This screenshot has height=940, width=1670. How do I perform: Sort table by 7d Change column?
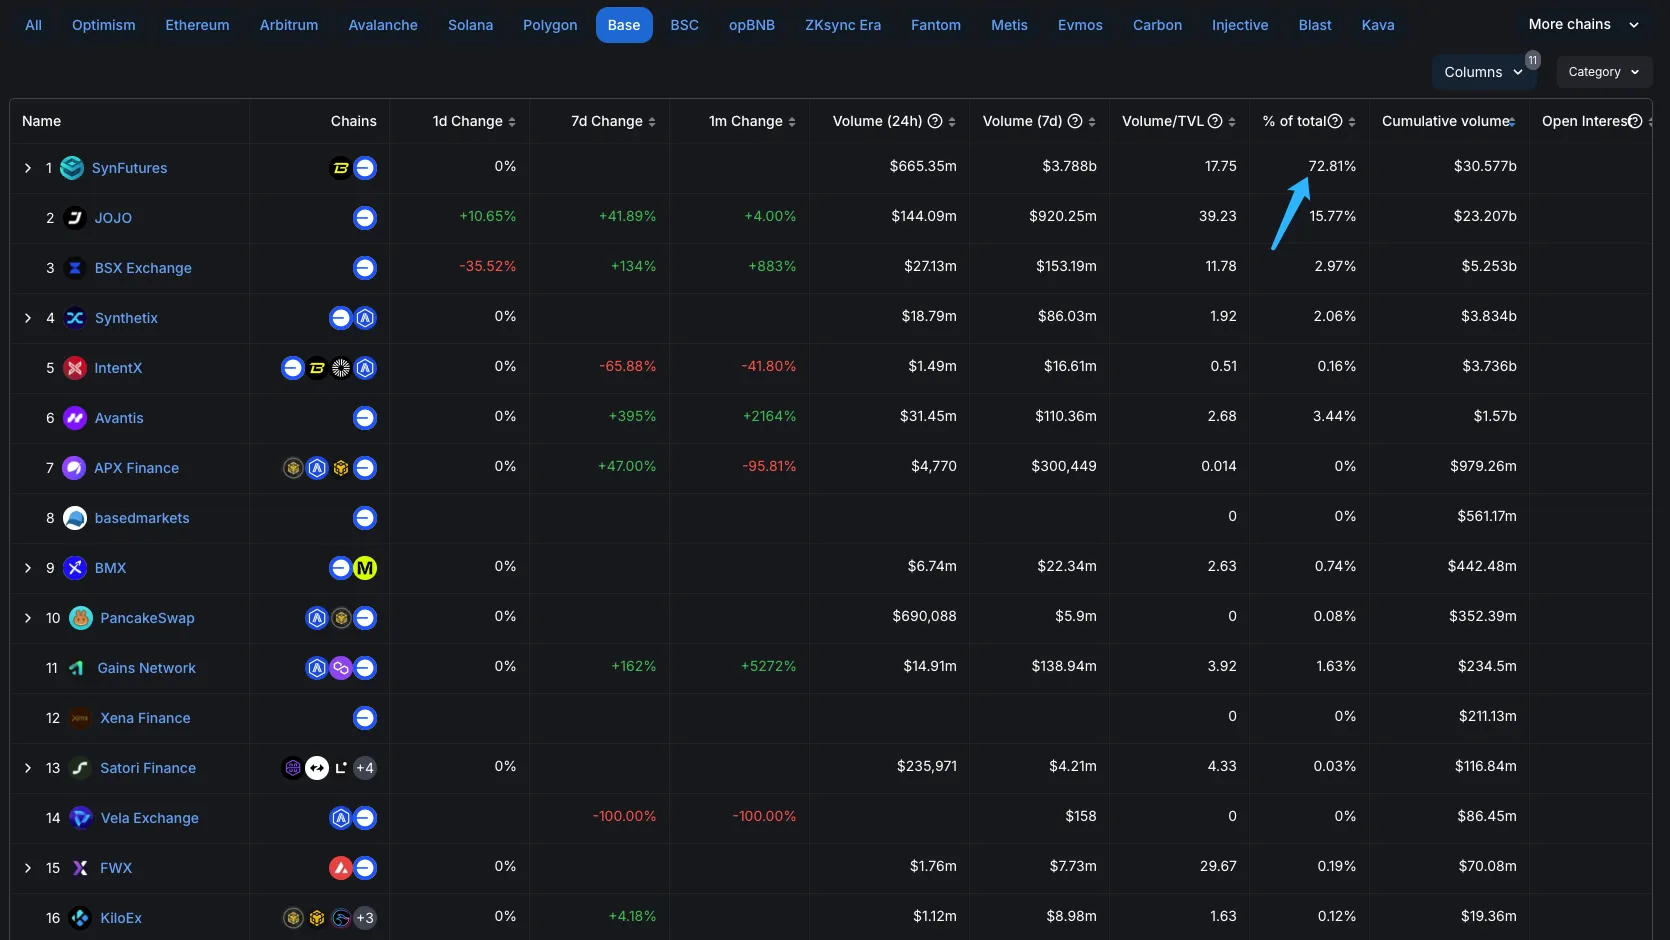[x=652, y=122]
